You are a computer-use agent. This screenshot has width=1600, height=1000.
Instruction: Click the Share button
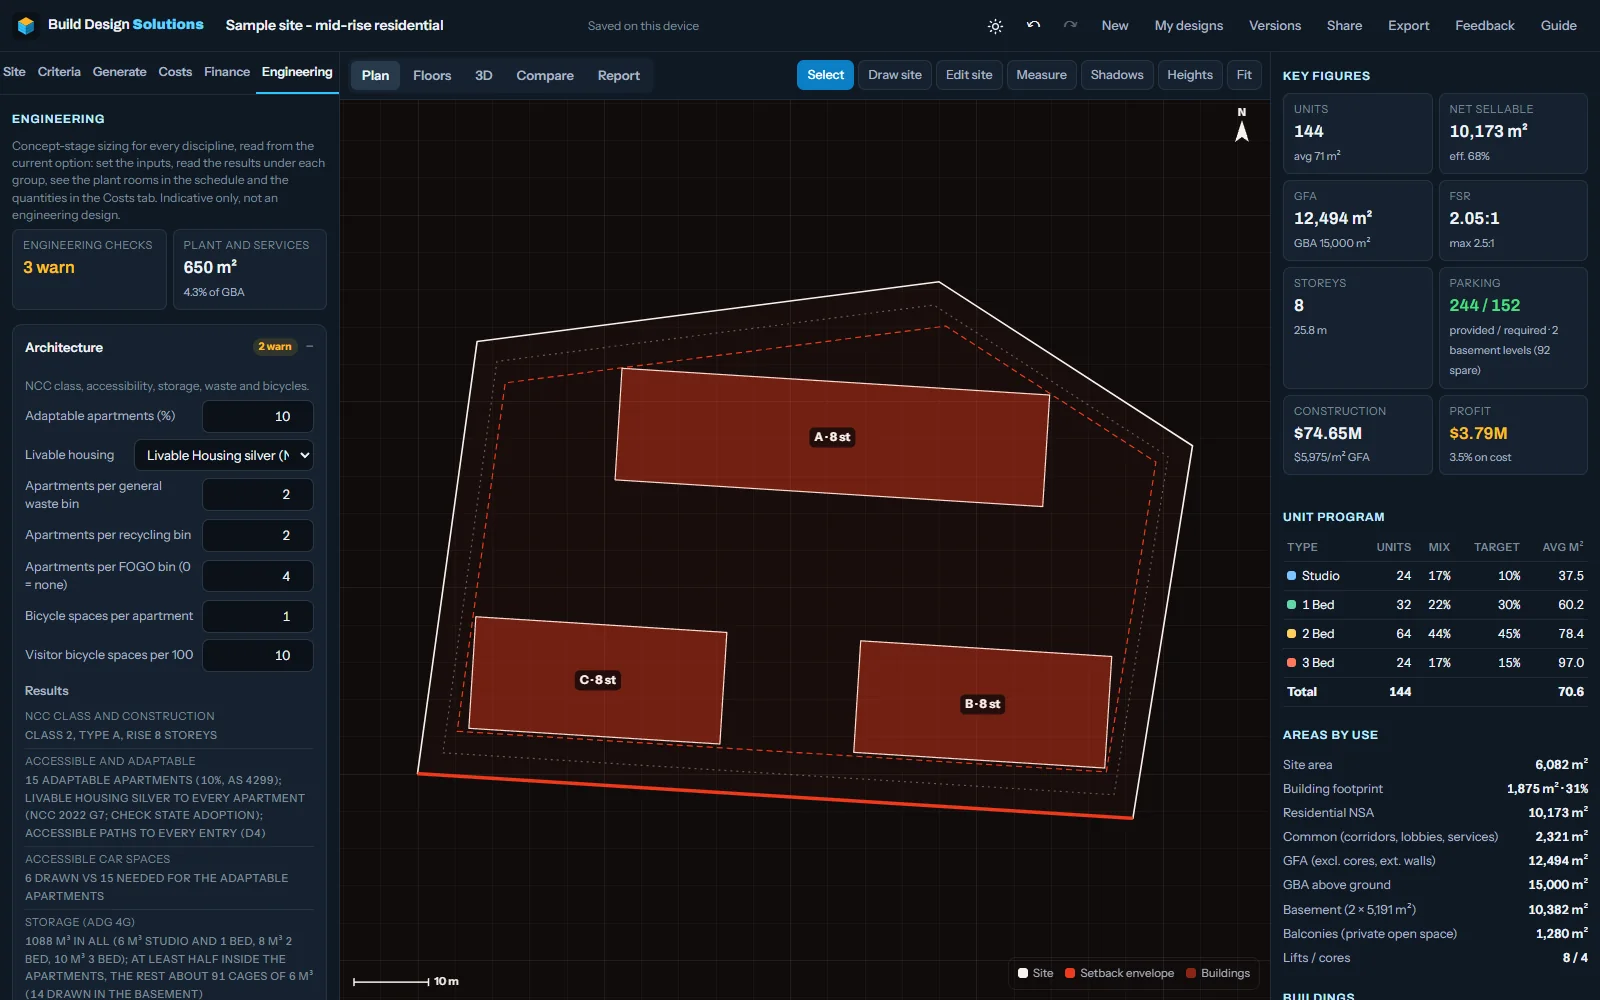pos(1344,26)
